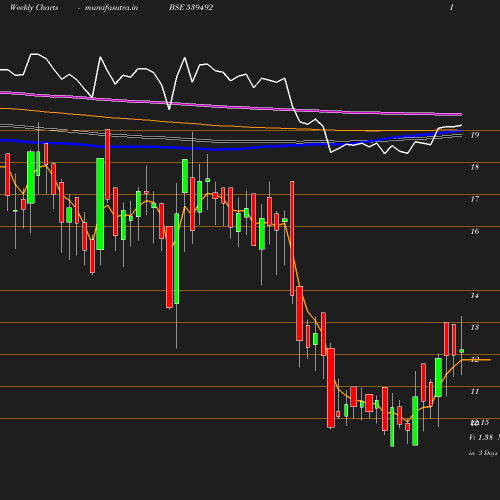This screenshot has height=500, width=500.
Task: Click the price axis label 16
Action: [475, 231]
